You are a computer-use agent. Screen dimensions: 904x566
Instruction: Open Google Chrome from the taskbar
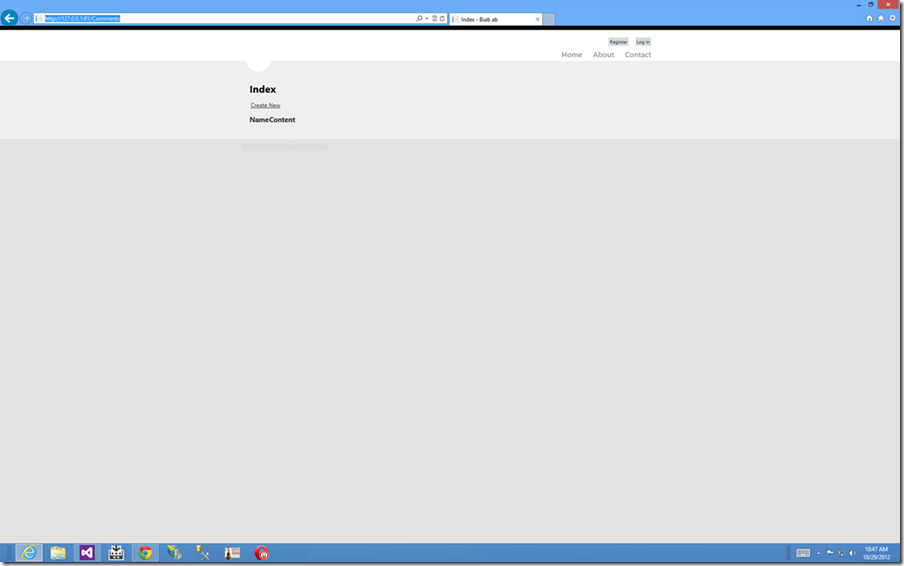coord(145,553)
